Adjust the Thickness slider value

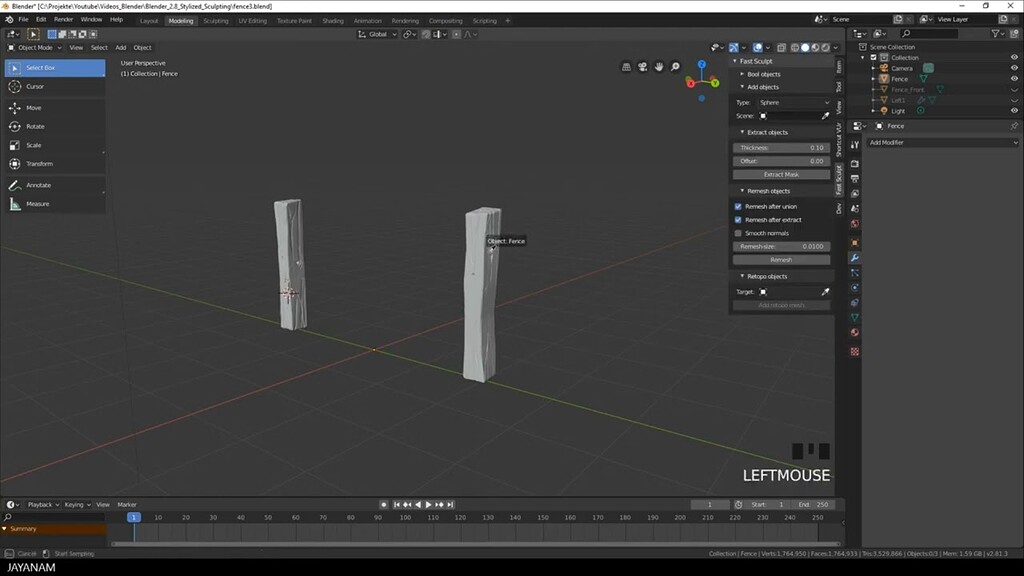[x=782, y=147]
